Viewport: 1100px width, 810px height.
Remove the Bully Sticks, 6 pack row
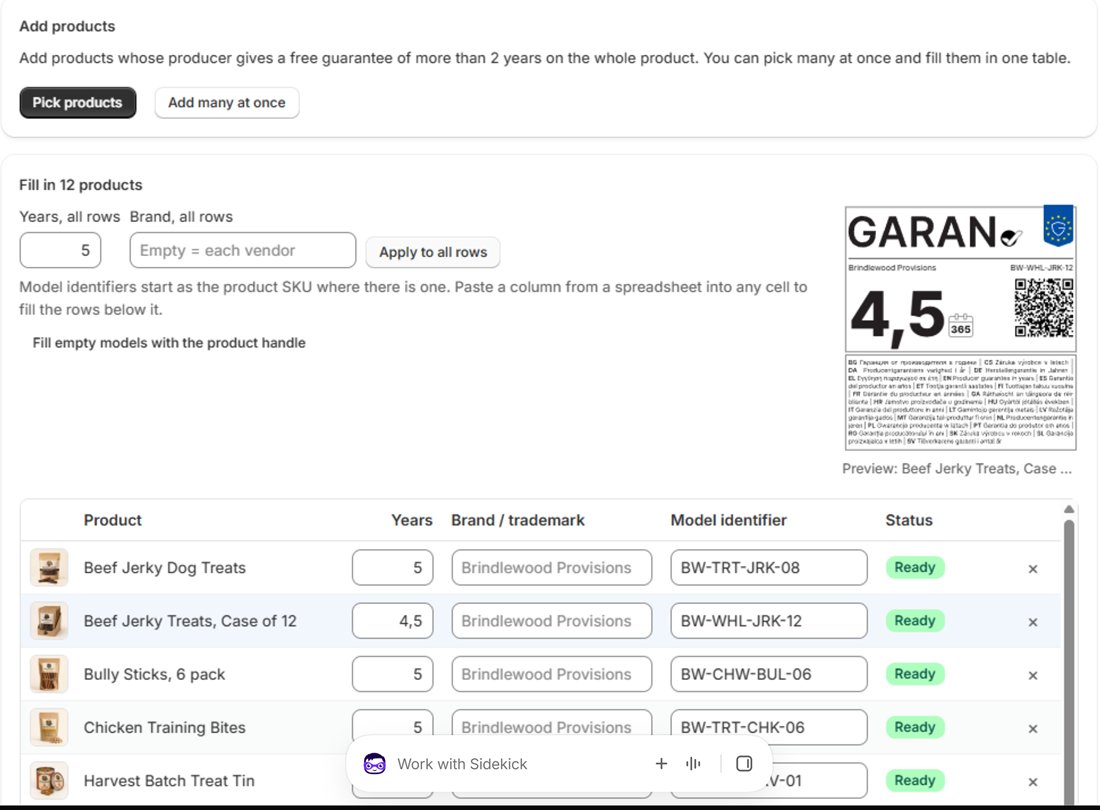point(1033,675)
